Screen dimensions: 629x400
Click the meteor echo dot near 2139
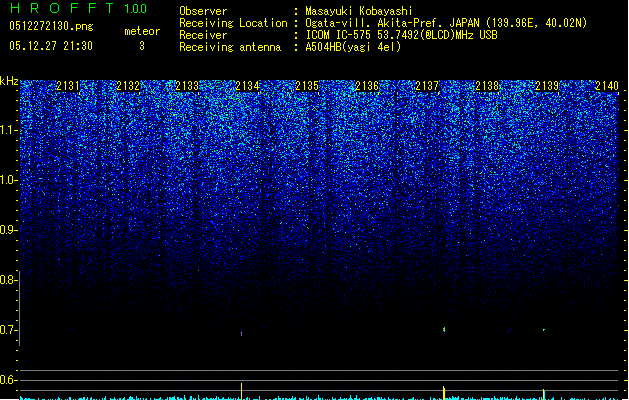tap(544, 330)
